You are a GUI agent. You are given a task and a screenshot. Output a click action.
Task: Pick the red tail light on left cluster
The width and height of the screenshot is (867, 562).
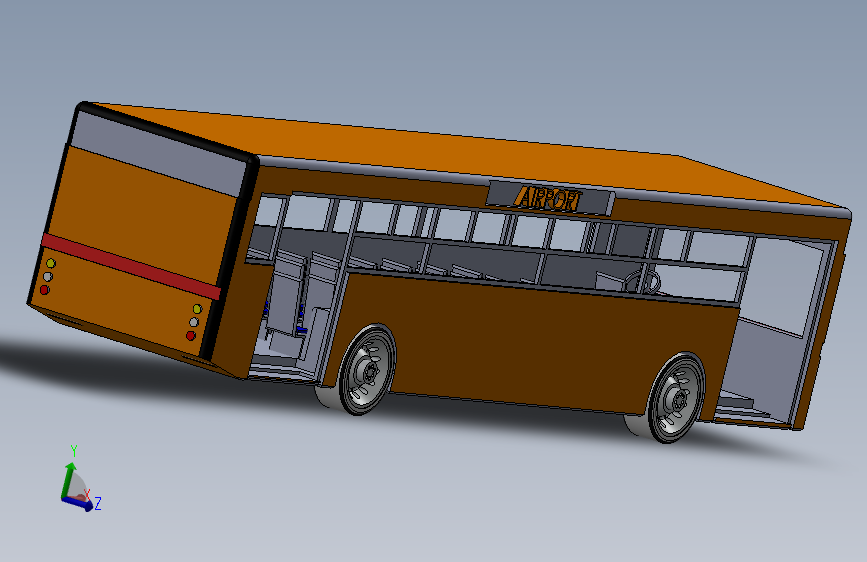(x=45, y=289)
